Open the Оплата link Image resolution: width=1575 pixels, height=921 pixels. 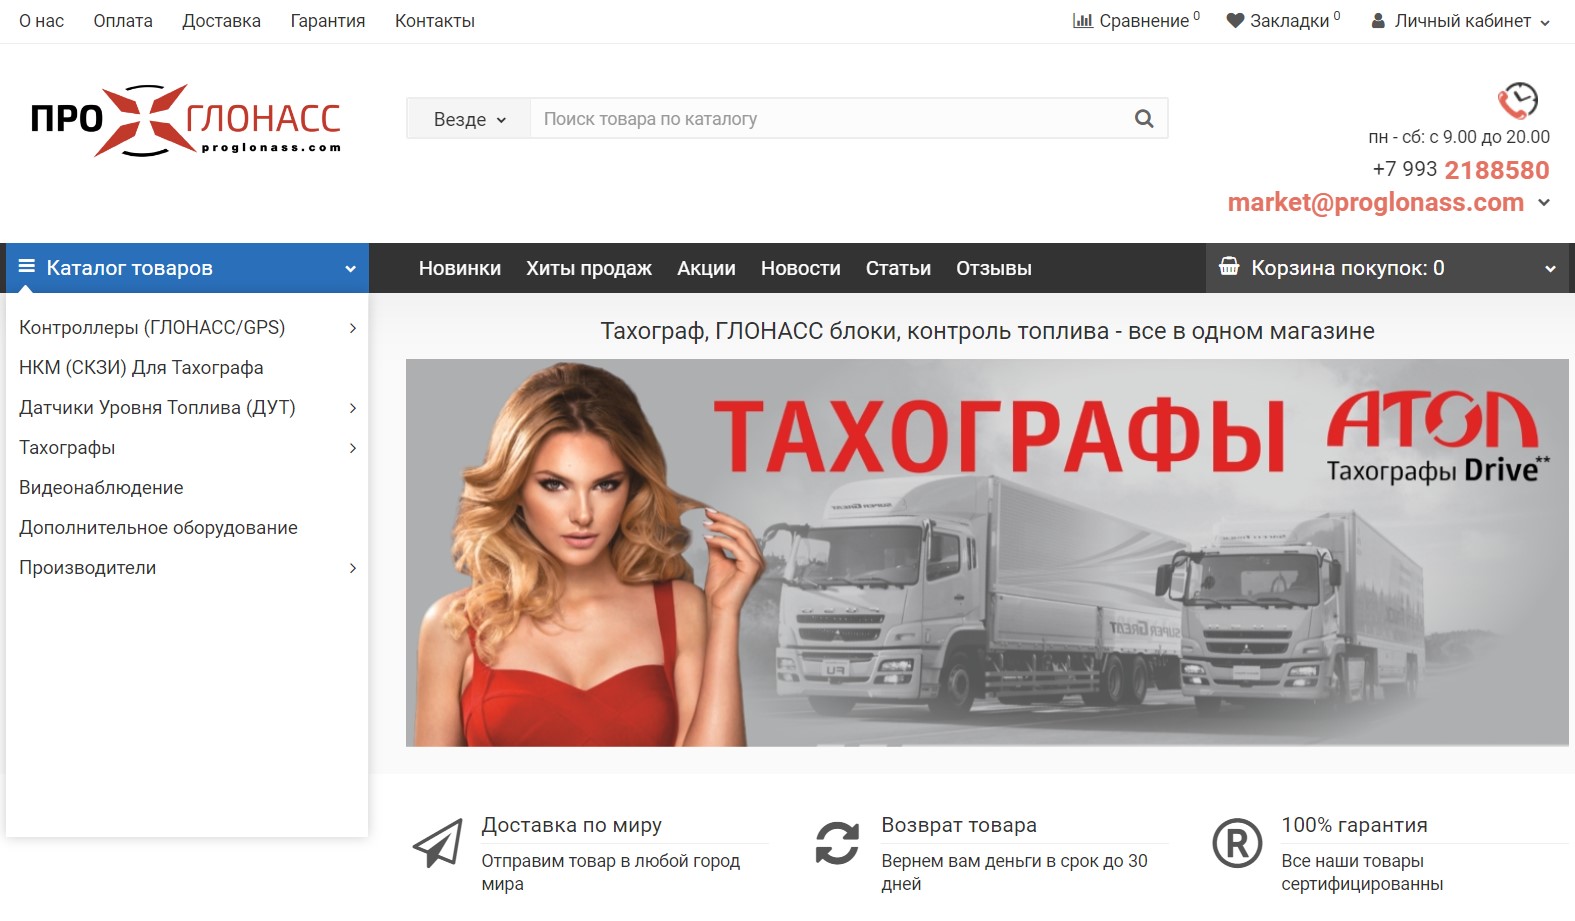(123, 21)
